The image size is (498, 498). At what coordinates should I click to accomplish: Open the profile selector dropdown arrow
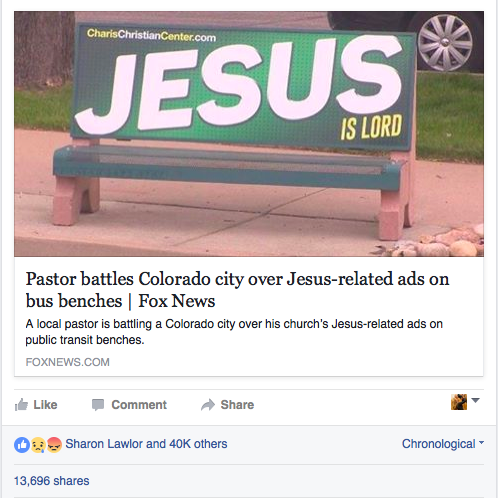(476, 400)
